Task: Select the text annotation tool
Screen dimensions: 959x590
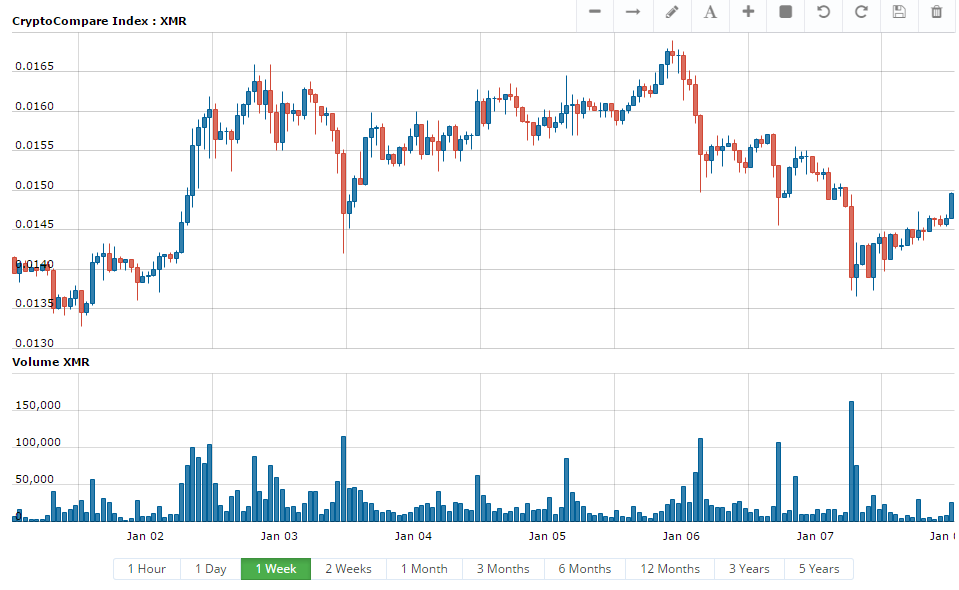Action: [710, 12]
